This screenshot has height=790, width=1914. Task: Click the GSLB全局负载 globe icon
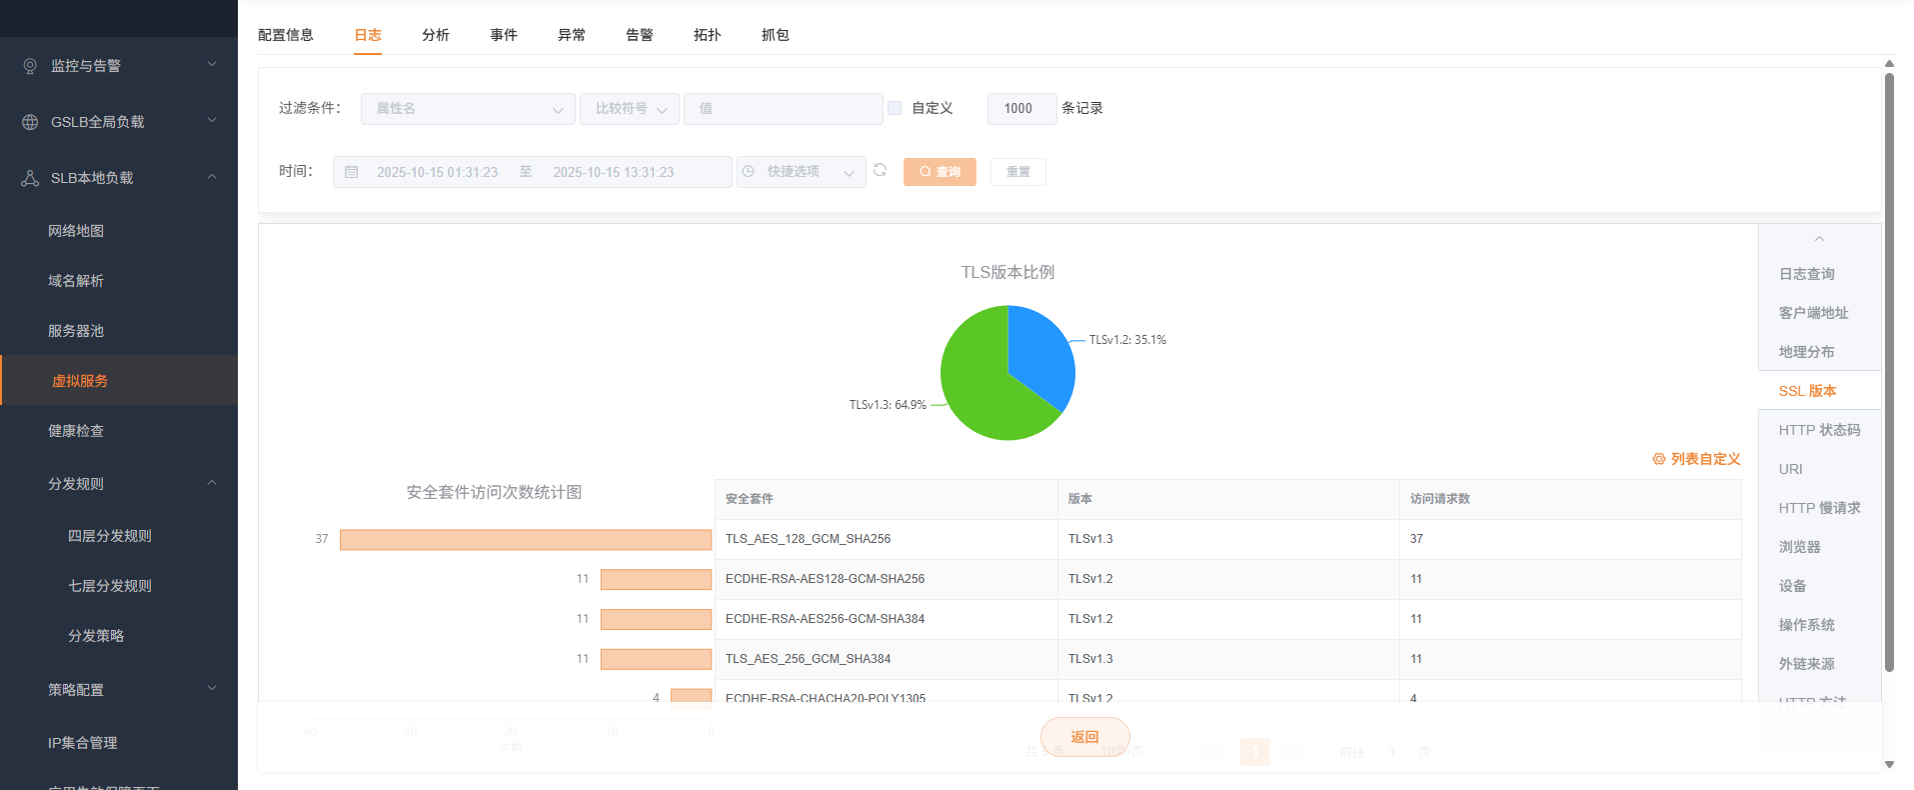(x=30, y=122)
